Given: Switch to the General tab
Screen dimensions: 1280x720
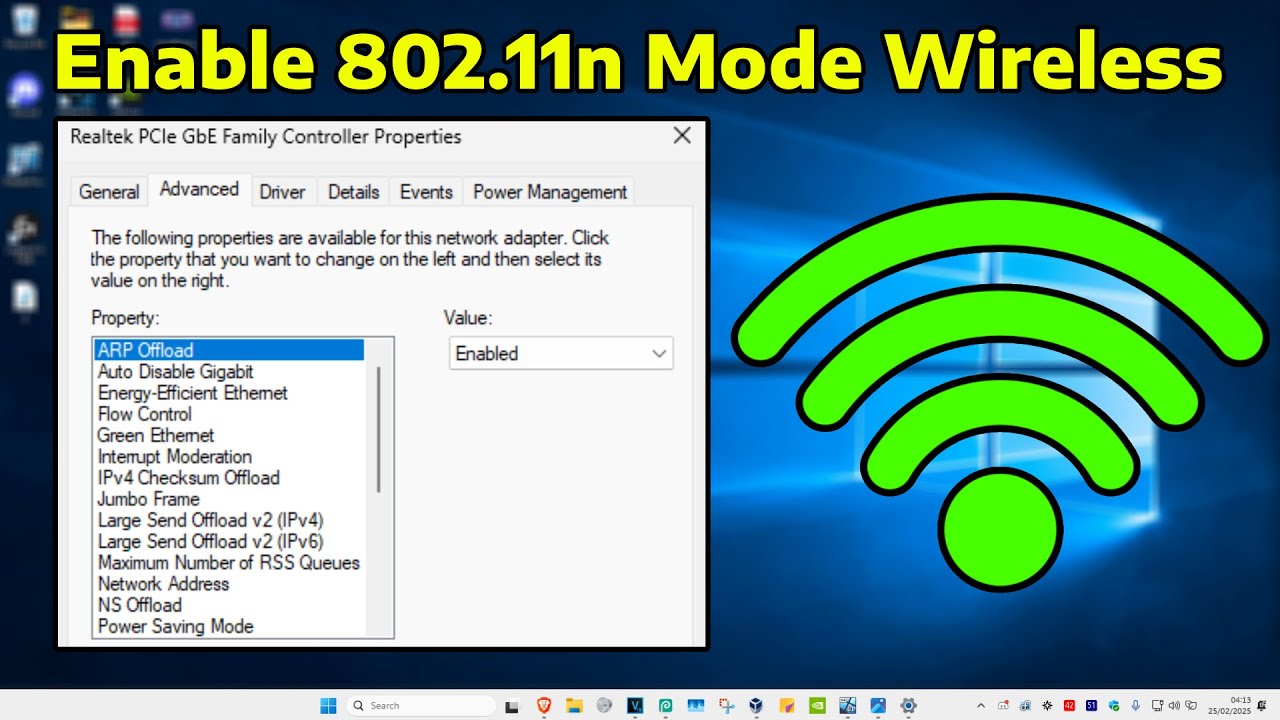Looking at the screenshot, I should [x=109, y=192].
